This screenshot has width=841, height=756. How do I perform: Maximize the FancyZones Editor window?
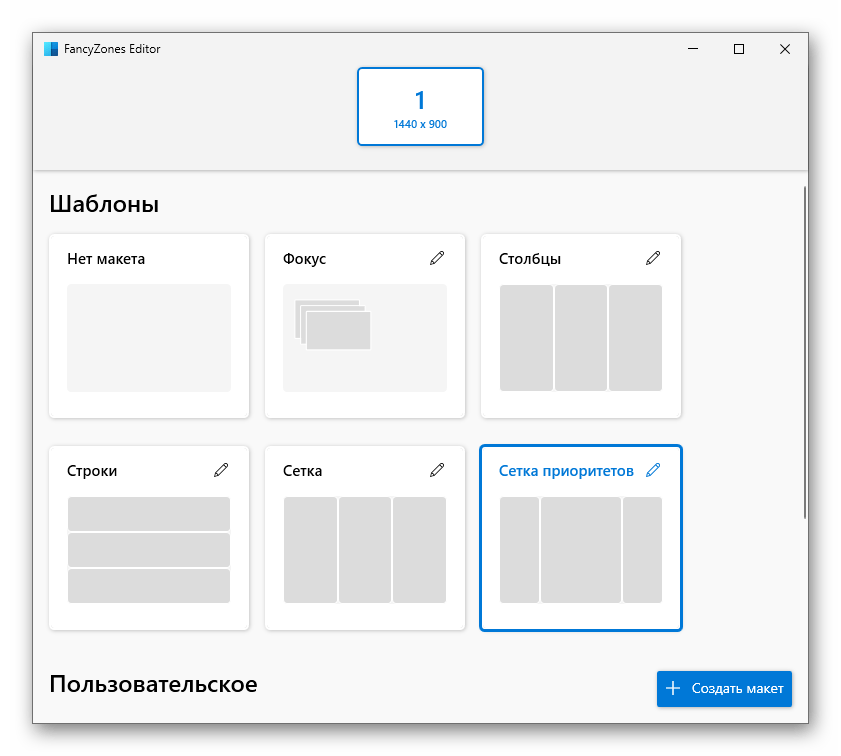[x=739, y=49]
